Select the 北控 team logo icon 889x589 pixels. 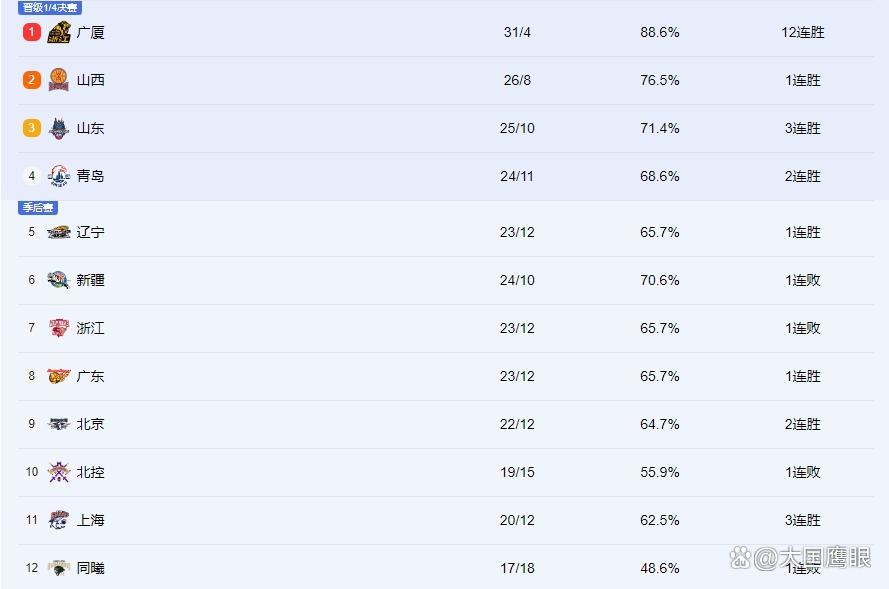tap(59, 472)
